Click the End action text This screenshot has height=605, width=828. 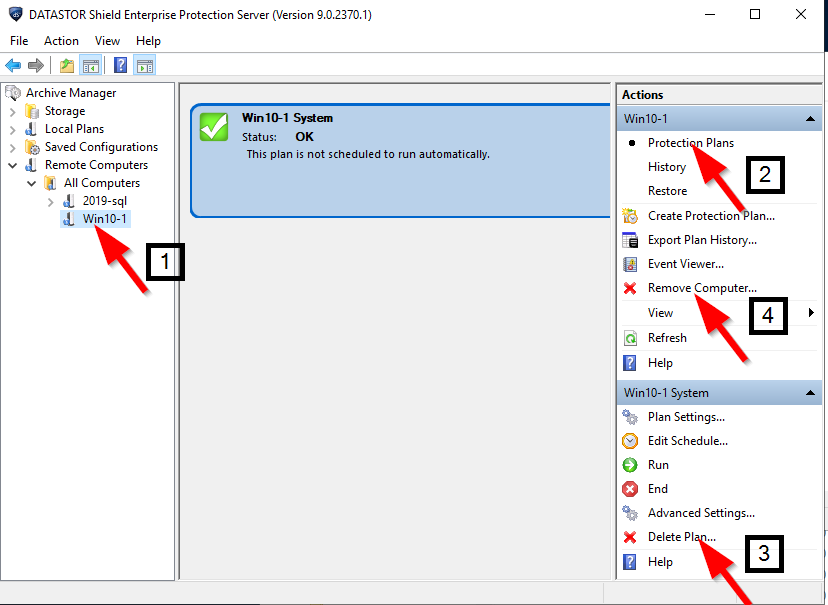point(658,489)
